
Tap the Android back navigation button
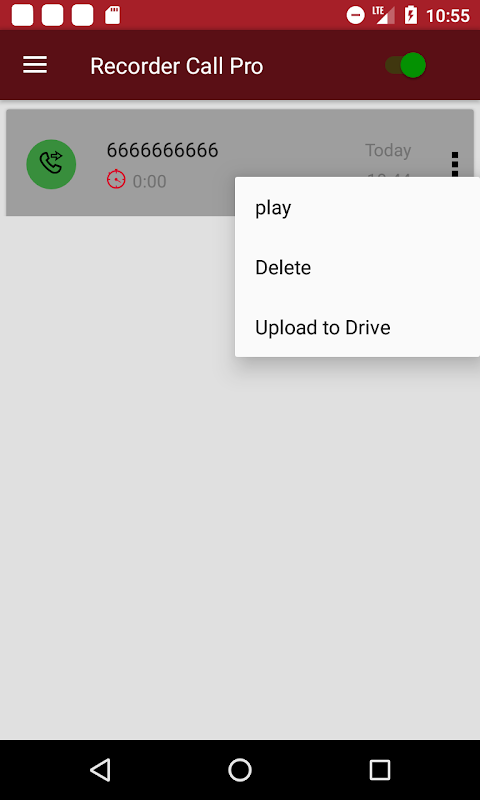click(x=100, y=770)
